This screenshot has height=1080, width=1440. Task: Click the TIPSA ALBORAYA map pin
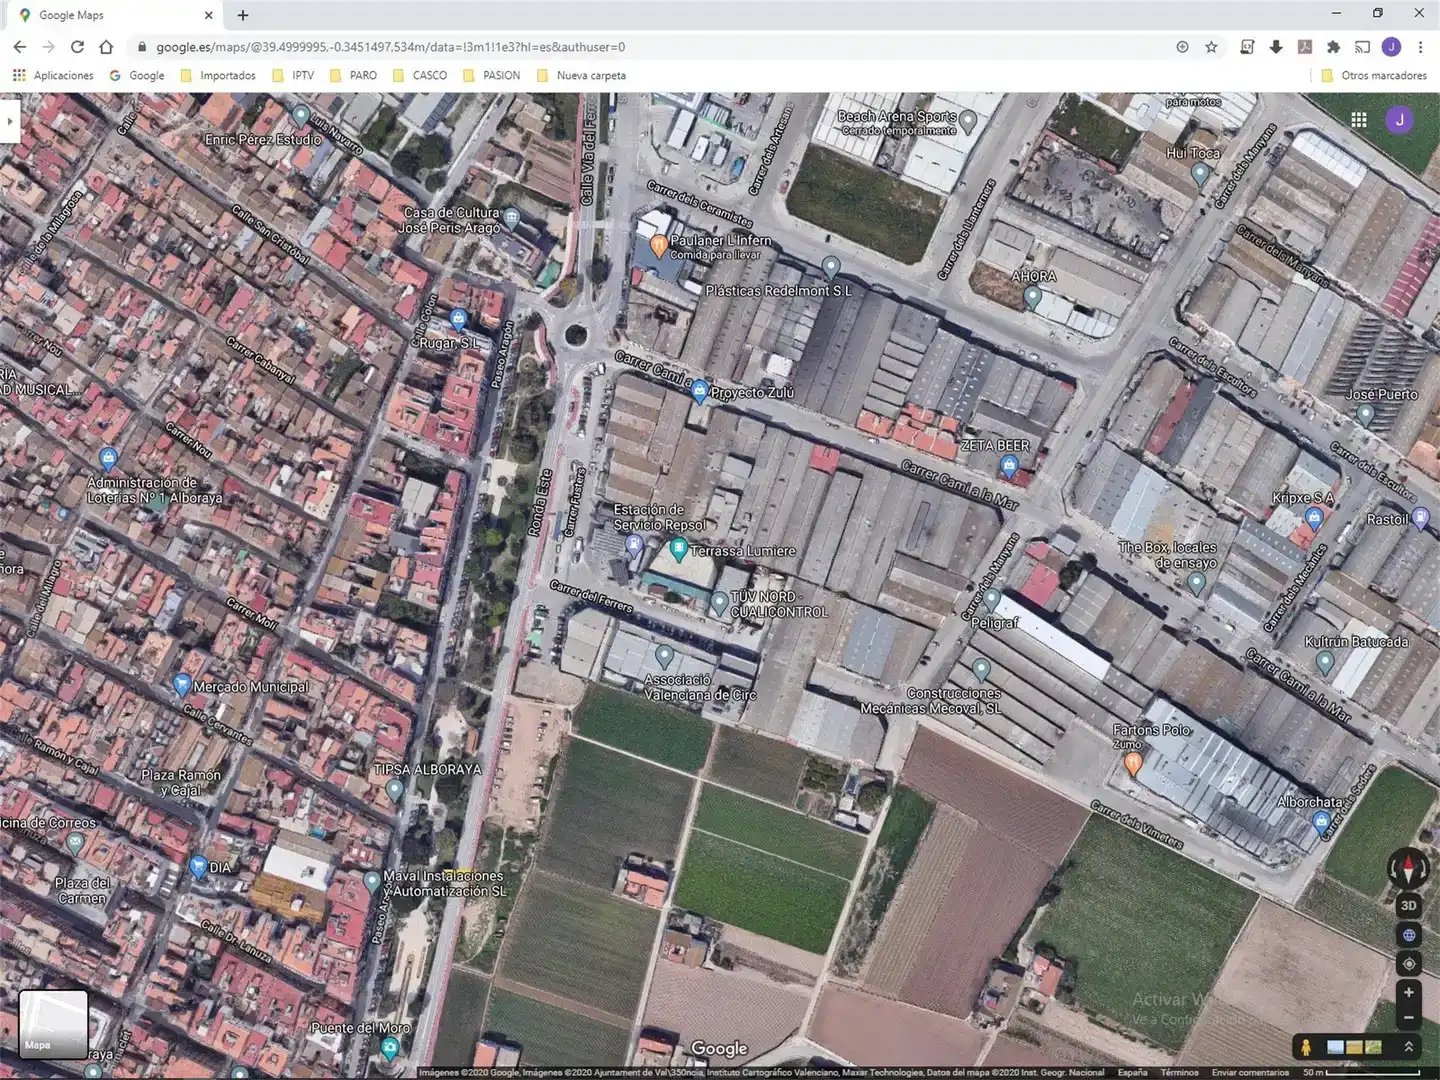pos(394,790)
